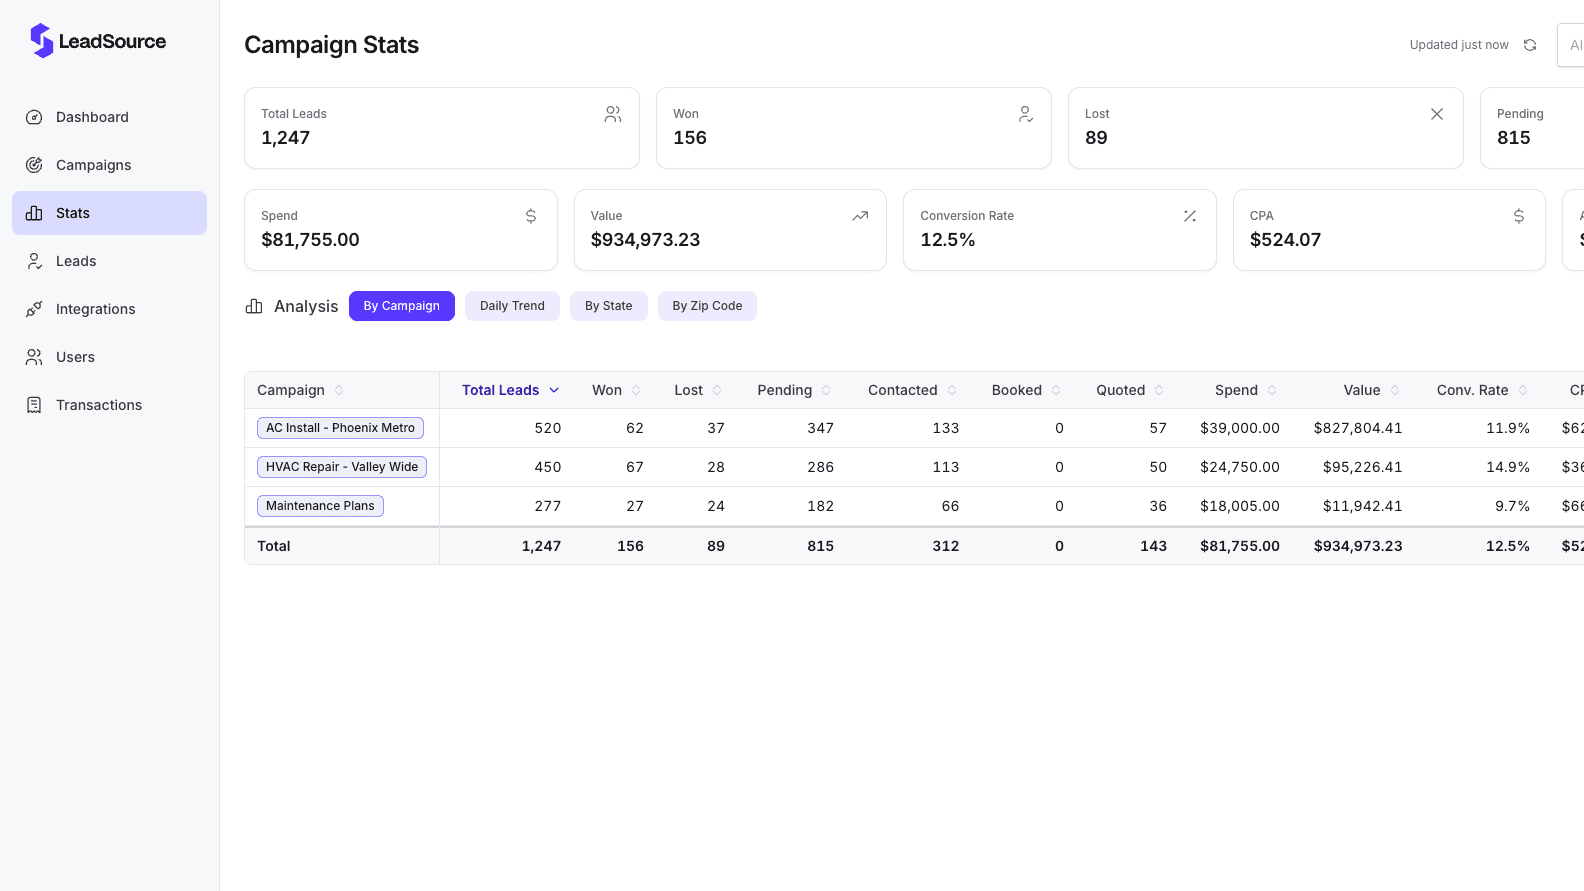Switch to By State tab
This screenshot has height=891, width=1584.
(609, 306)
